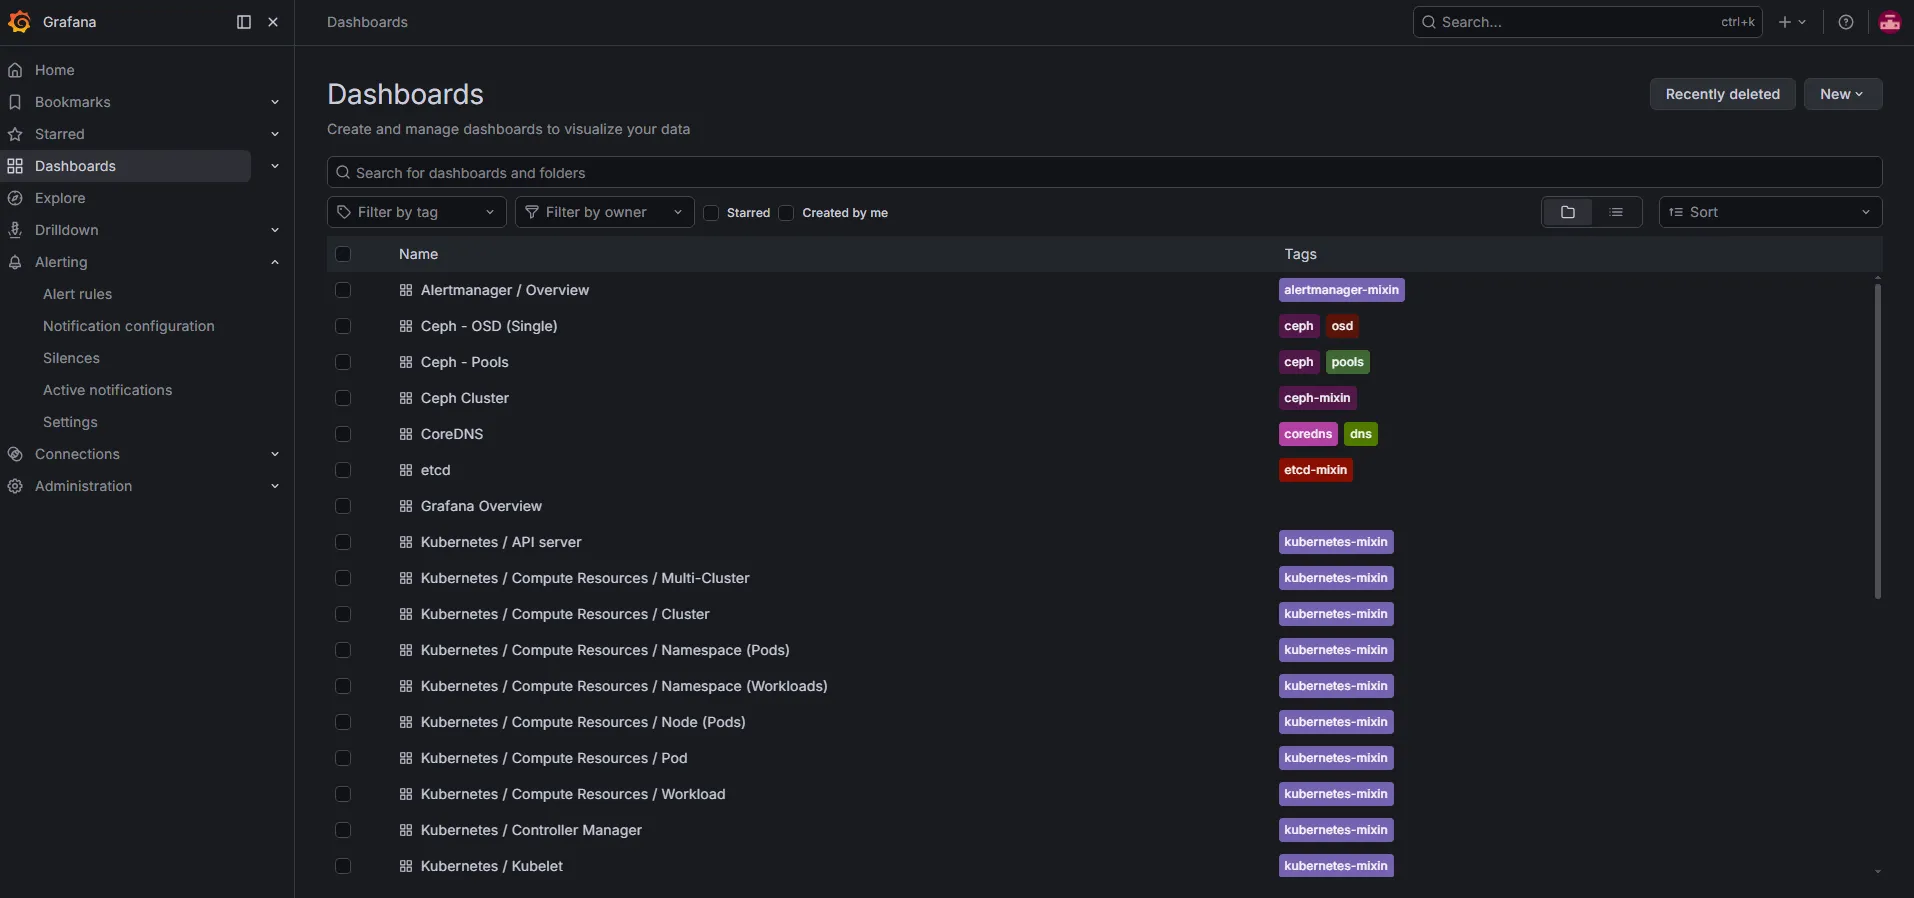Click dashboard icon beside Alertmanager / Overview
The height and width of the screenshot is (898, 1914).
tap(406, 290)
